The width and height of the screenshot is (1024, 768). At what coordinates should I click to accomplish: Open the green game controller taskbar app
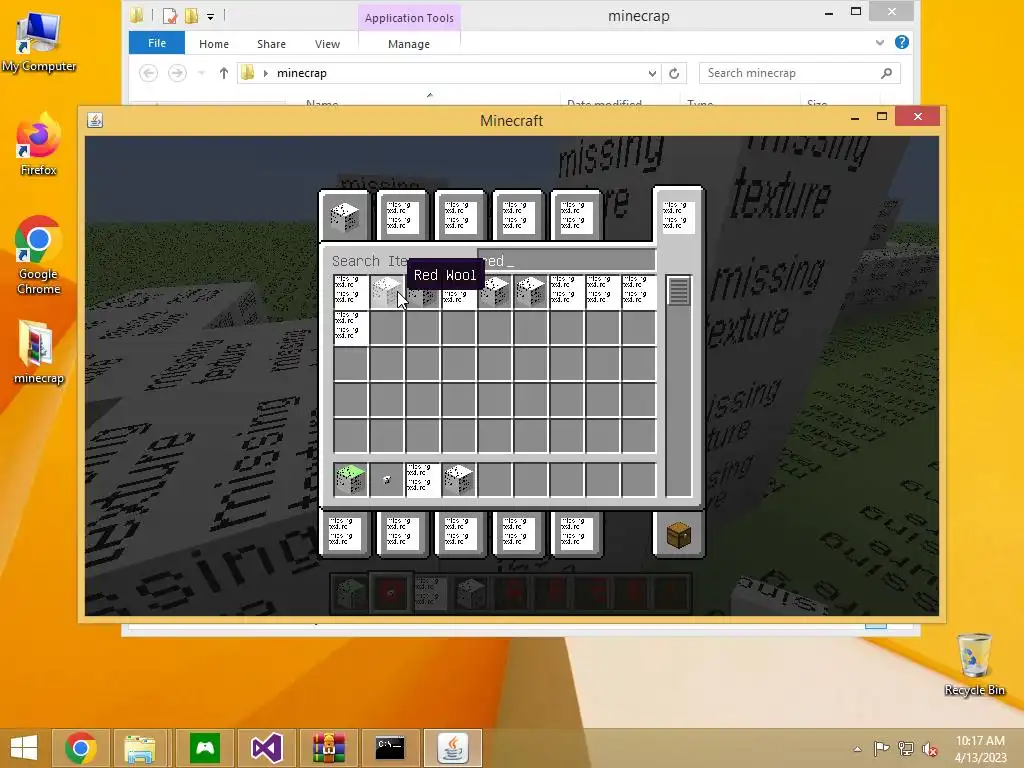pyautogui.click(x=205, y=748)
